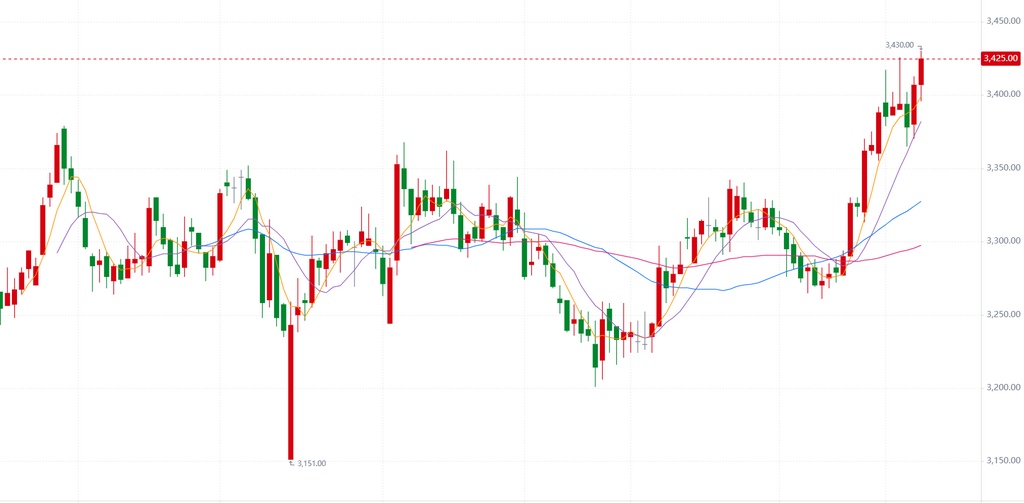Viewport: 1024px width, 503px height.
Task: Click the 3,450.00 price axis label
Action: 1001,21
